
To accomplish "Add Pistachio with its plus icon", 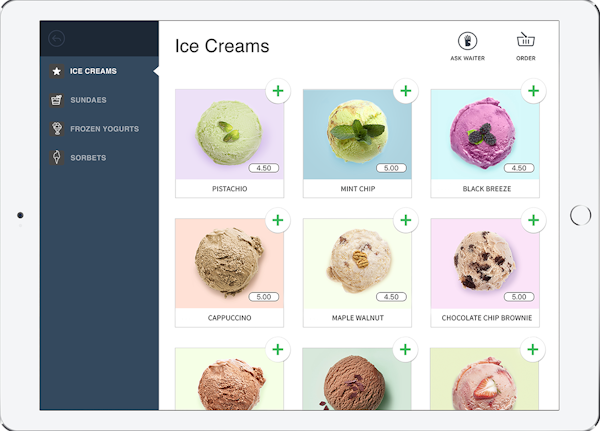I will tap(278, 91).
